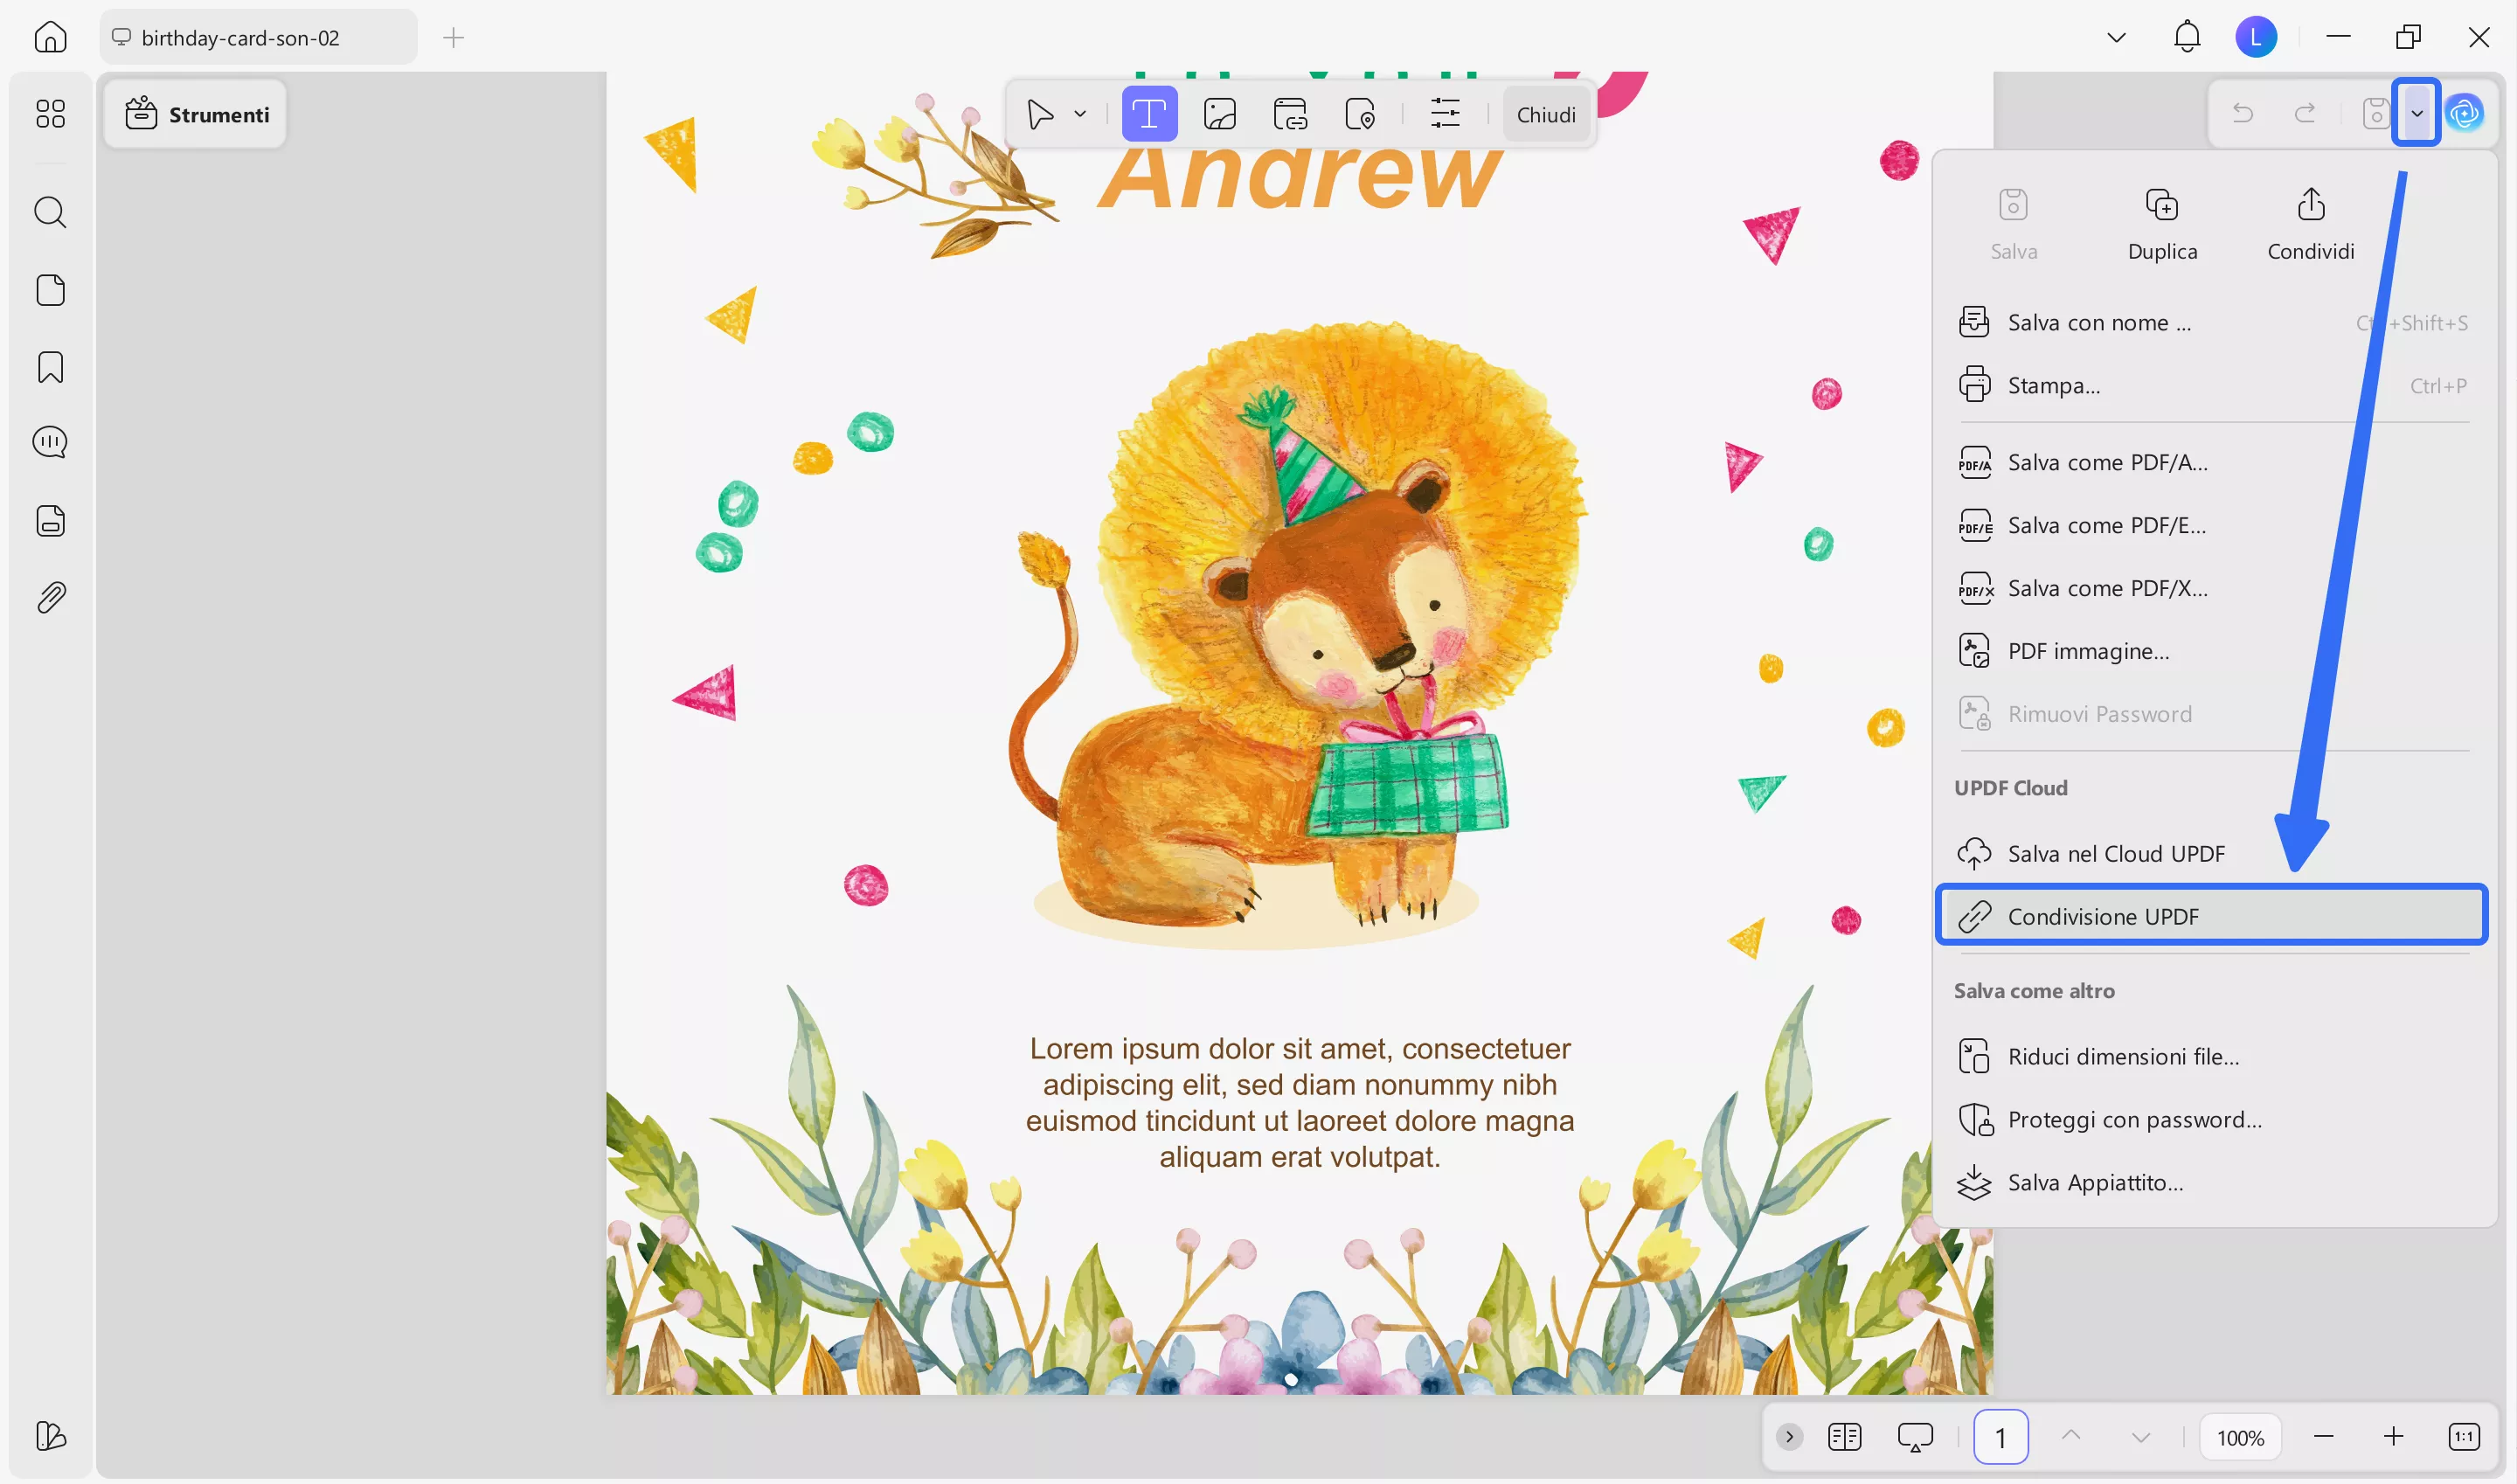Expand the tab list chevron next to notifications
2517x1484 pixels.
pos(2116,37)
